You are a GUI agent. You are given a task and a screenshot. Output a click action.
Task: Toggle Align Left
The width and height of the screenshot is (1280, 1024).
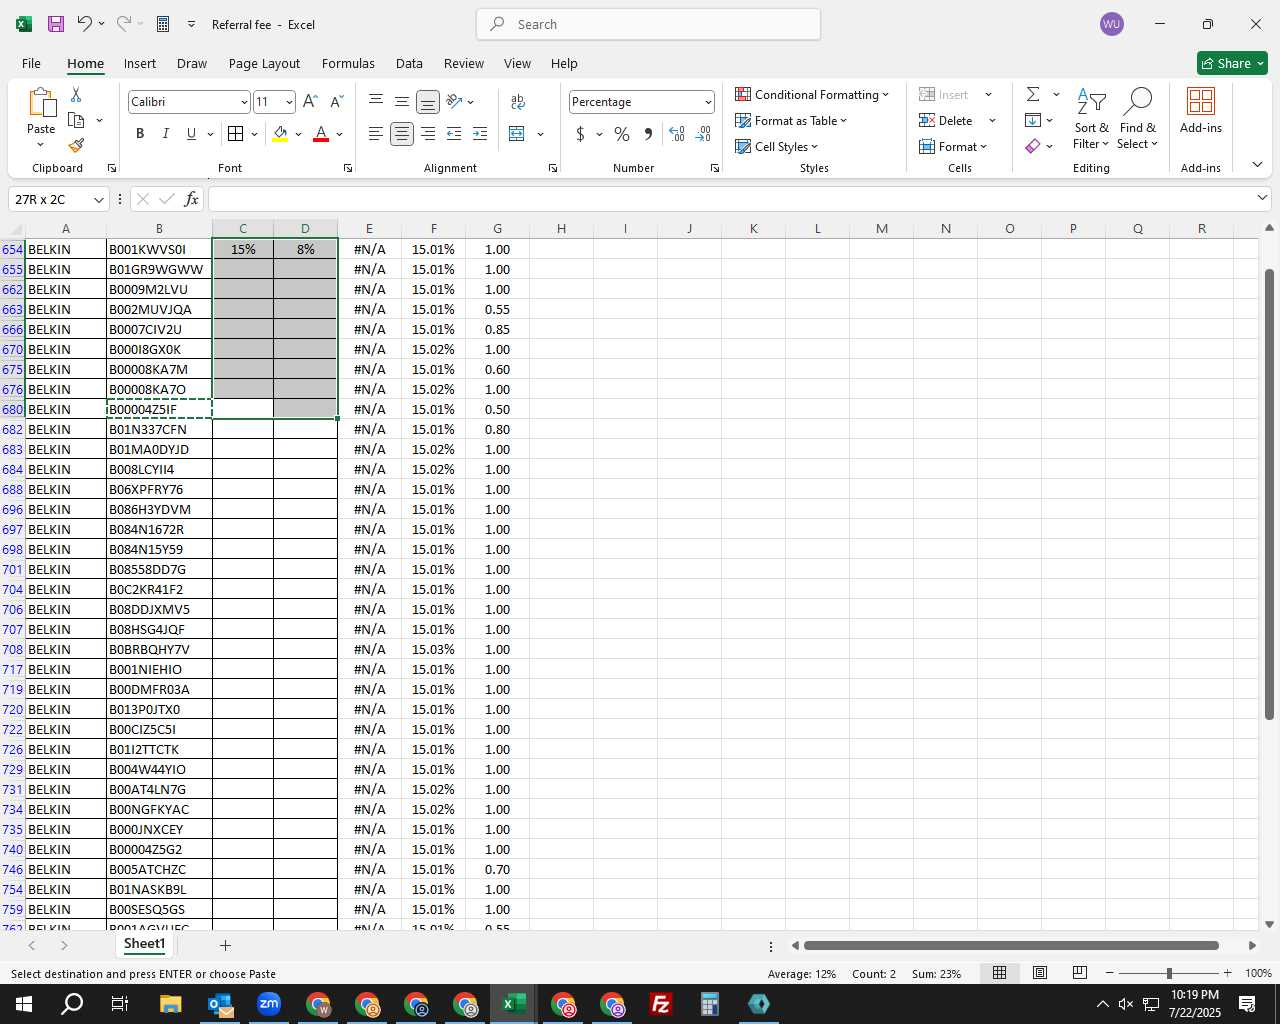376,134
